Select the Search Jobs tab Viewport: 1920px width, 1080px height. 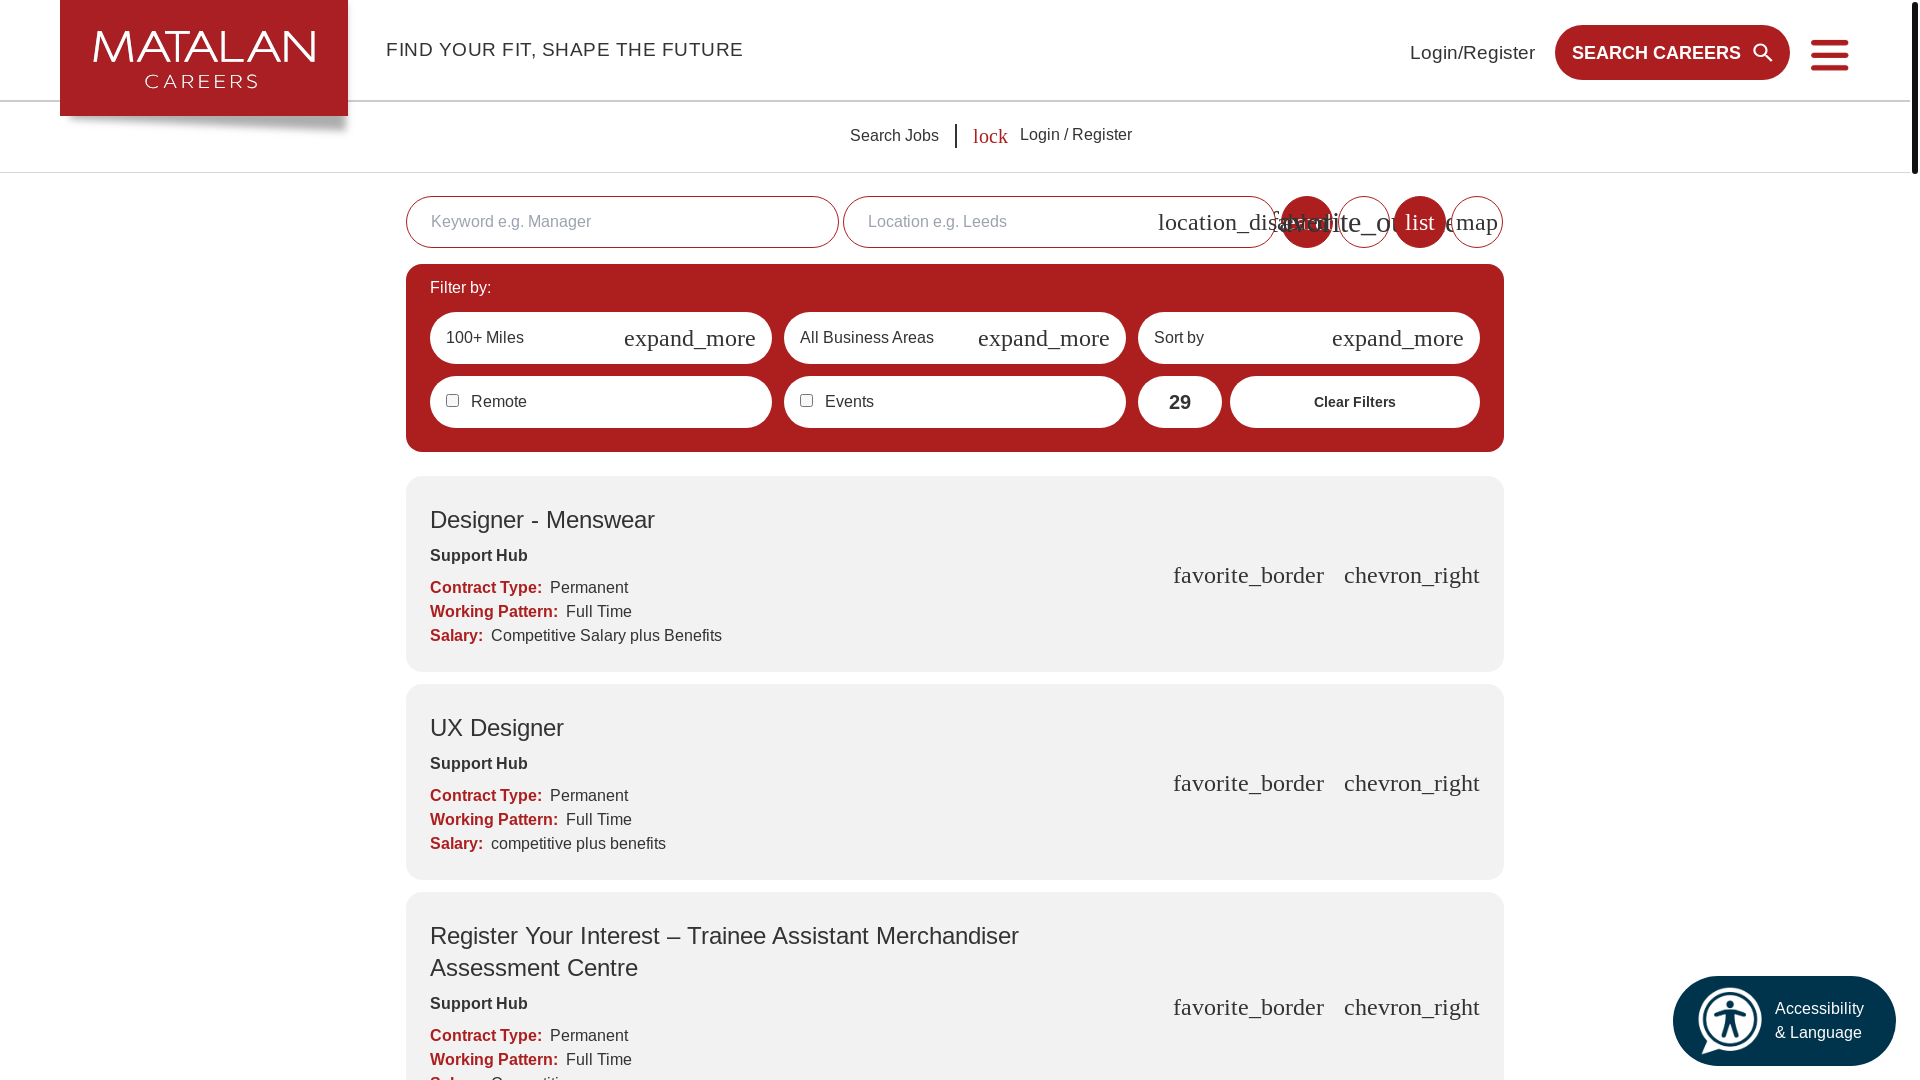894,136
